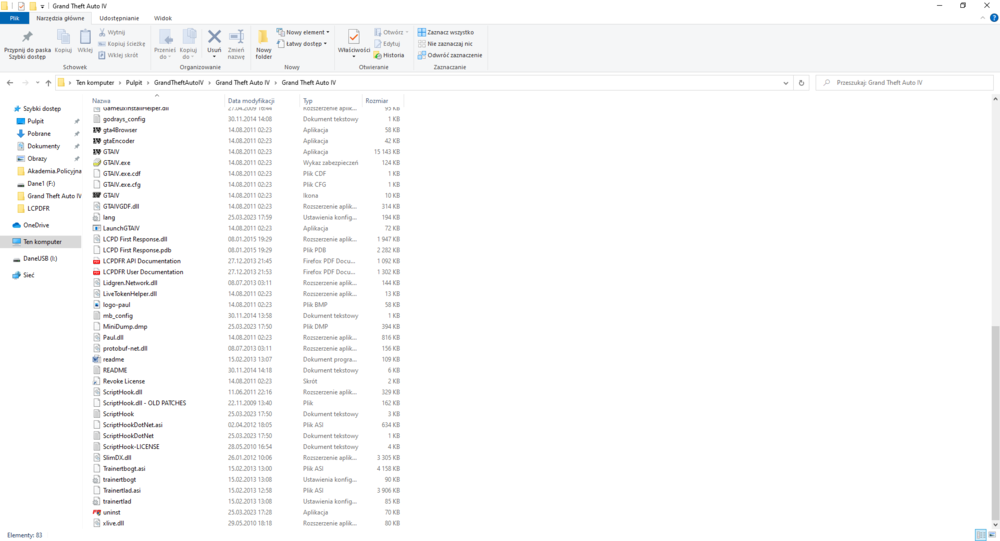The image size is (1000, 541).
Task: Open recent locations dropdown near navigation arrows
Action: [x=37, y=82]
